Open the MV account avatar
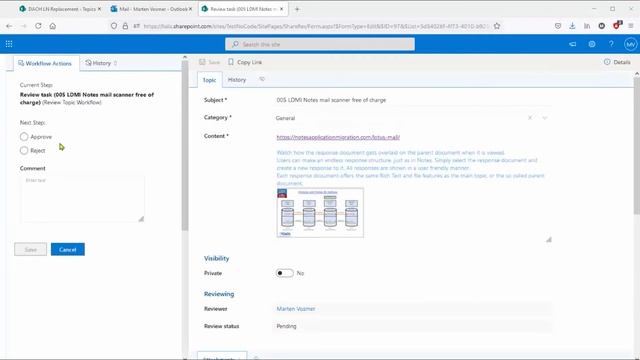Viewport: 640px width, 360px height. (x=630, y=44)
